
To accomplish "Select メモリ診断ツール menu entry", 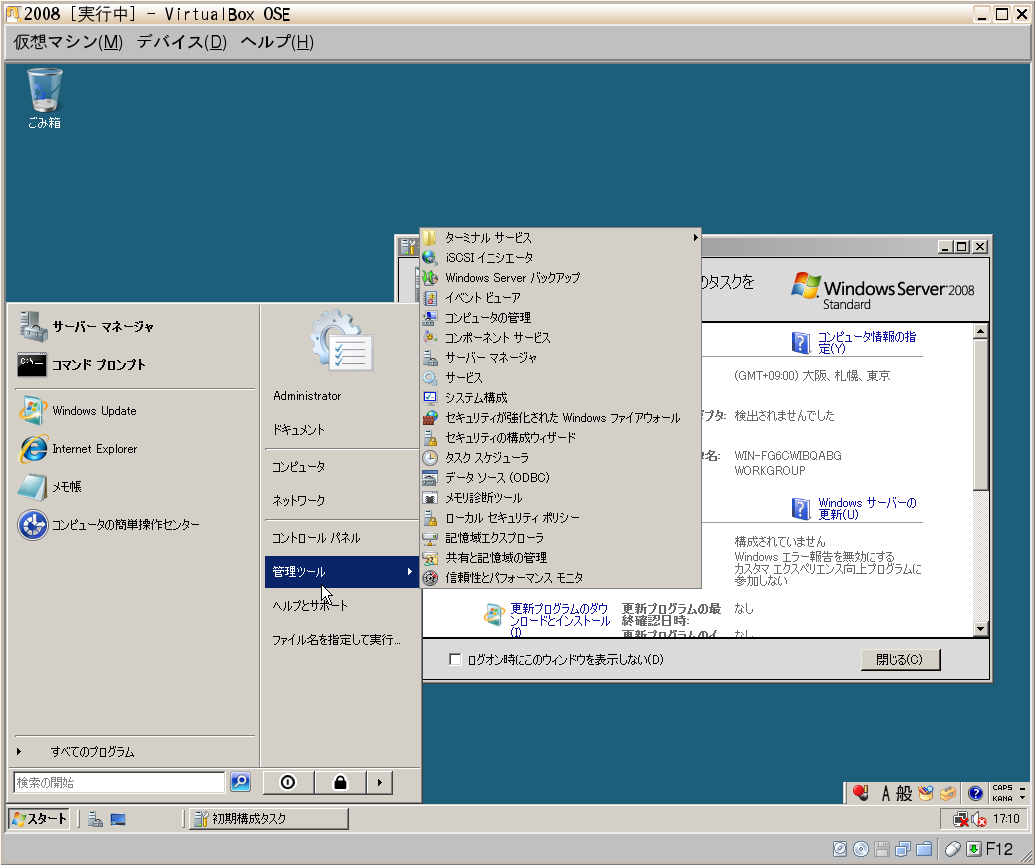I will pos(560,498).
